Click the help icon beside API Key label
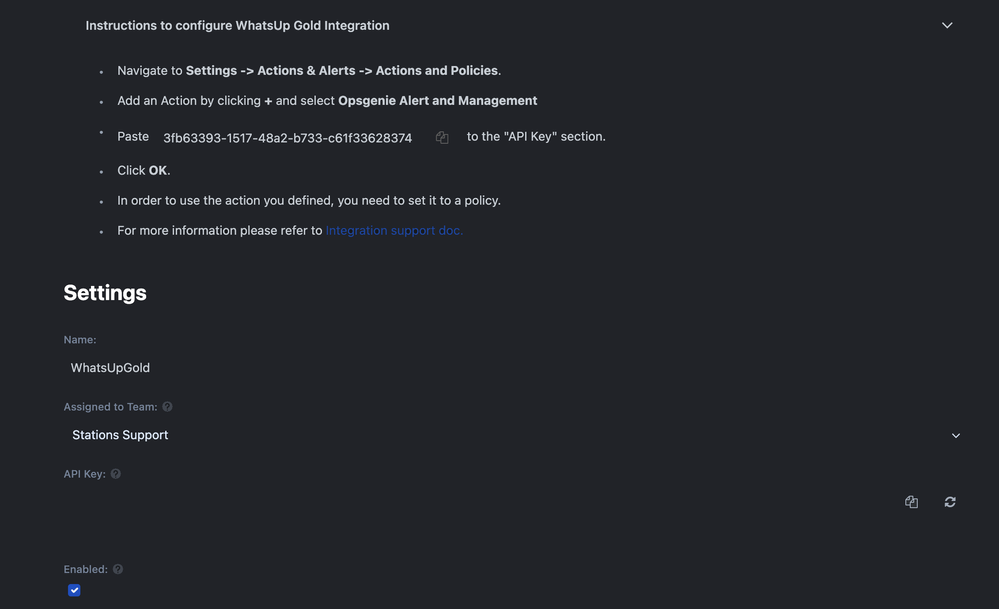 point(115,473)
